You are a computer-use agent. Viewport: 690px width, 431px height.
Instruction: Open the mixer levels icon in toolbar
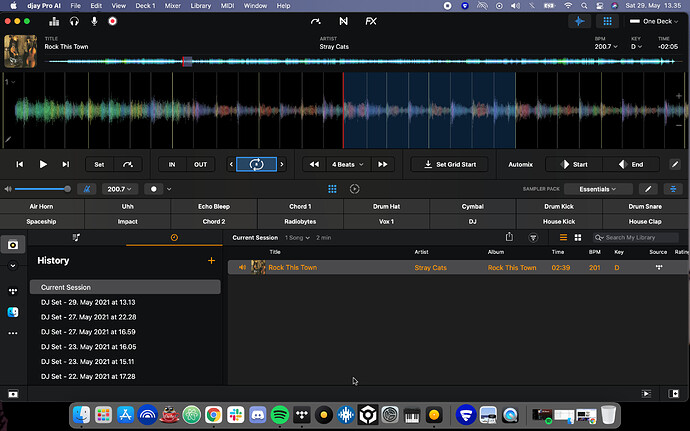(54, 21)
